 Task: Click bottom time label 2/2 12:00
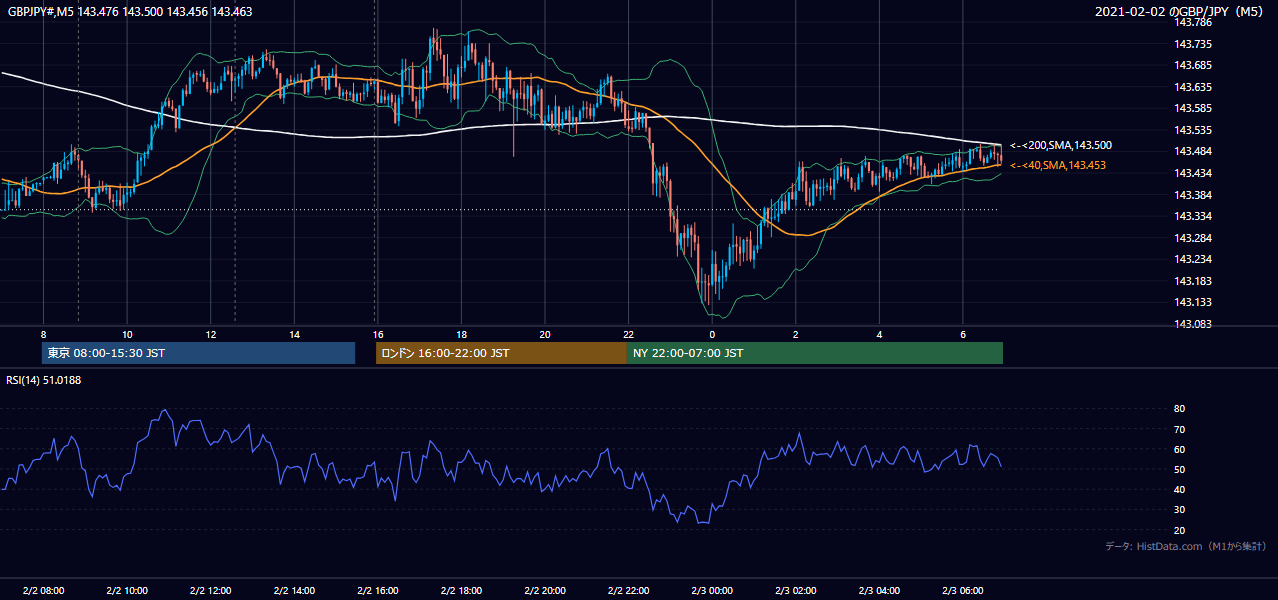[210, 591]
